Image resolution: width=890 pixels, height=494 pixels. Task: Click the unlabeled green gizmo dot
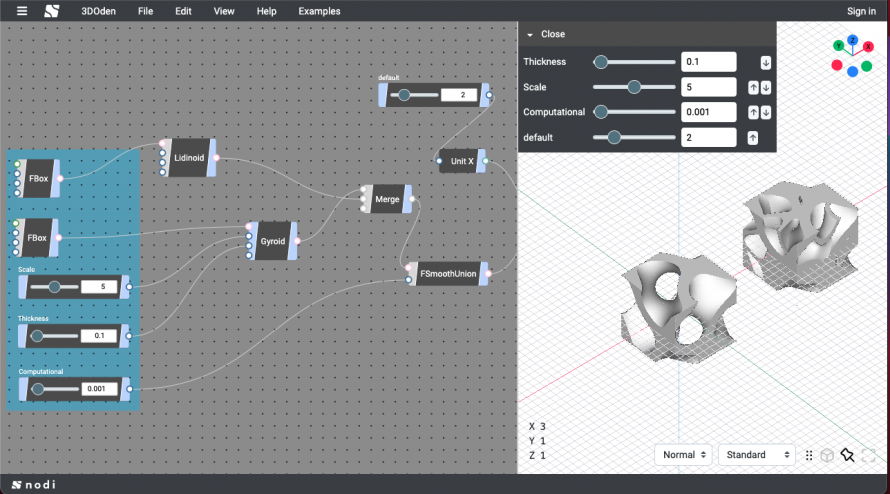[866, 66]
